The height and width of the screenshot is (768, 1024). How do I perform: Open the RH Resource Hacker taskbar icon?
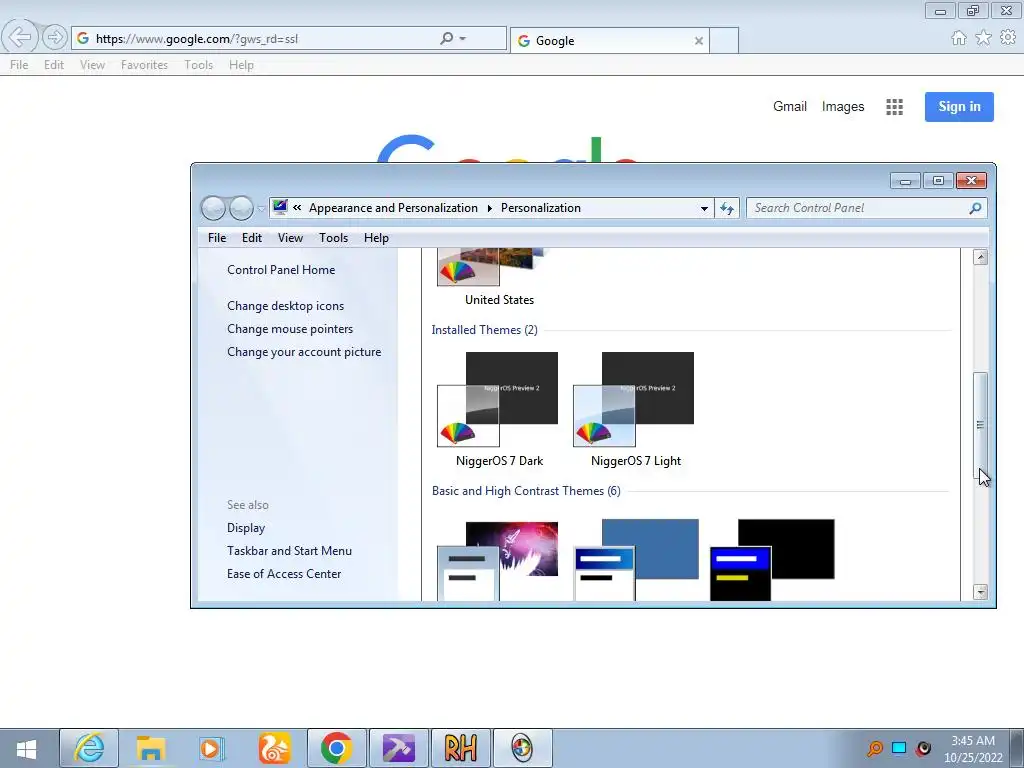click(x=460, y=748)
